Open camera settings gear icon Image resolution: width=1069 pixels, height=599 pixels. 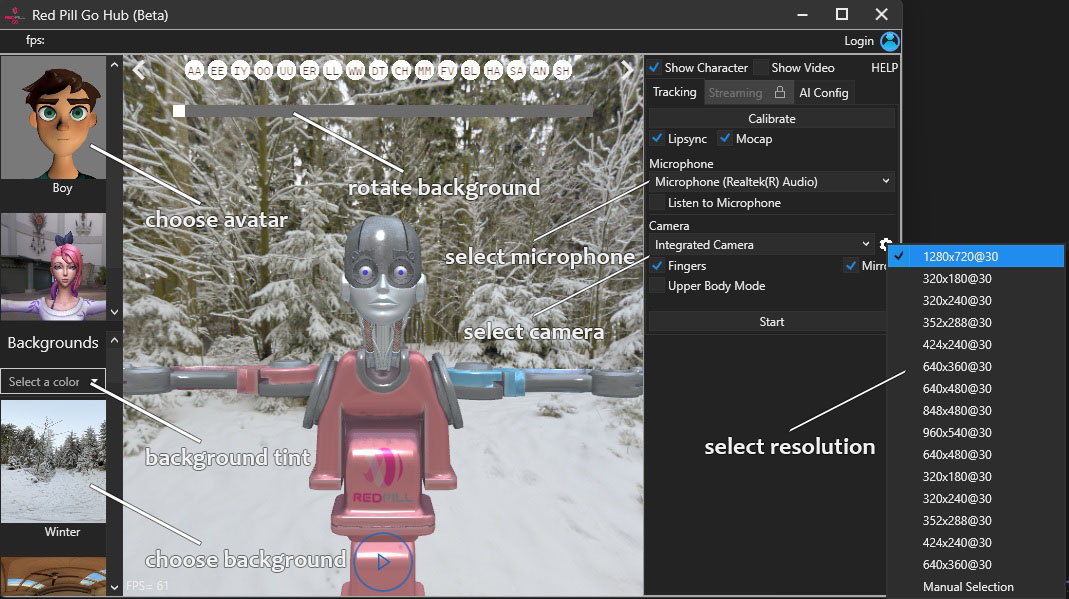point(885,244)
